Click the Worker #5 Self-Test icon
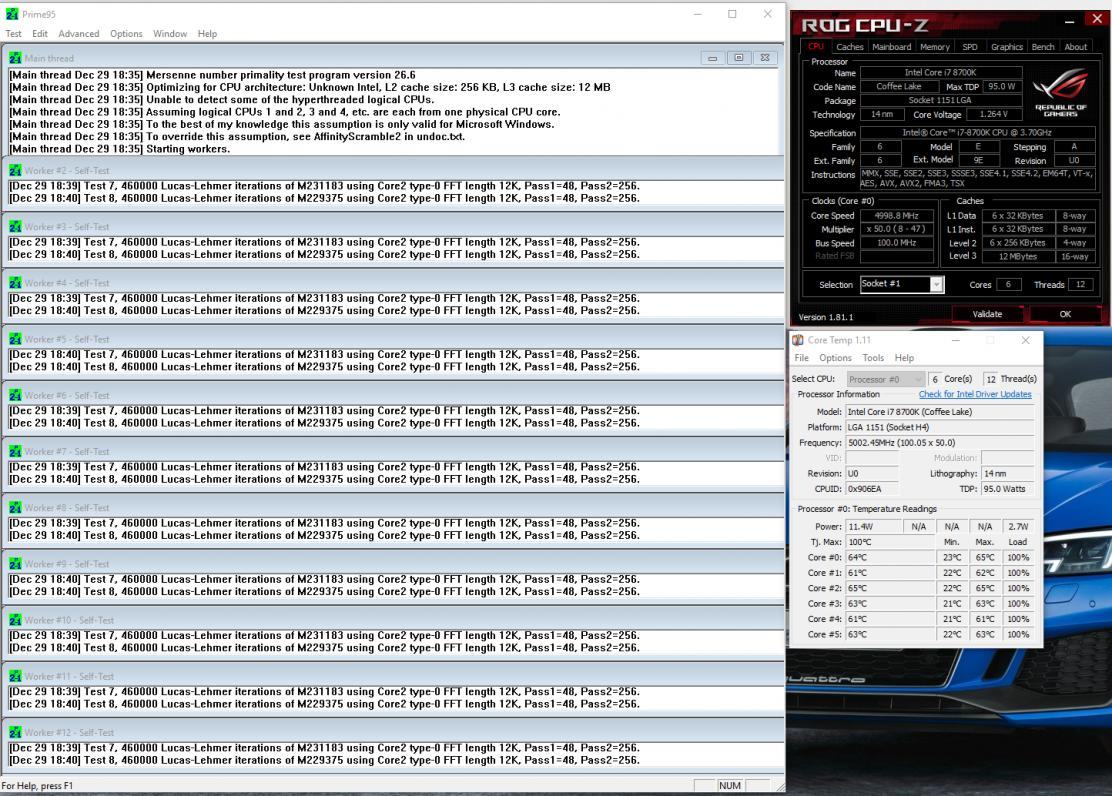The height and width of the screenshot is (796, 1112). pyautogui.click(x=15, y=338)
